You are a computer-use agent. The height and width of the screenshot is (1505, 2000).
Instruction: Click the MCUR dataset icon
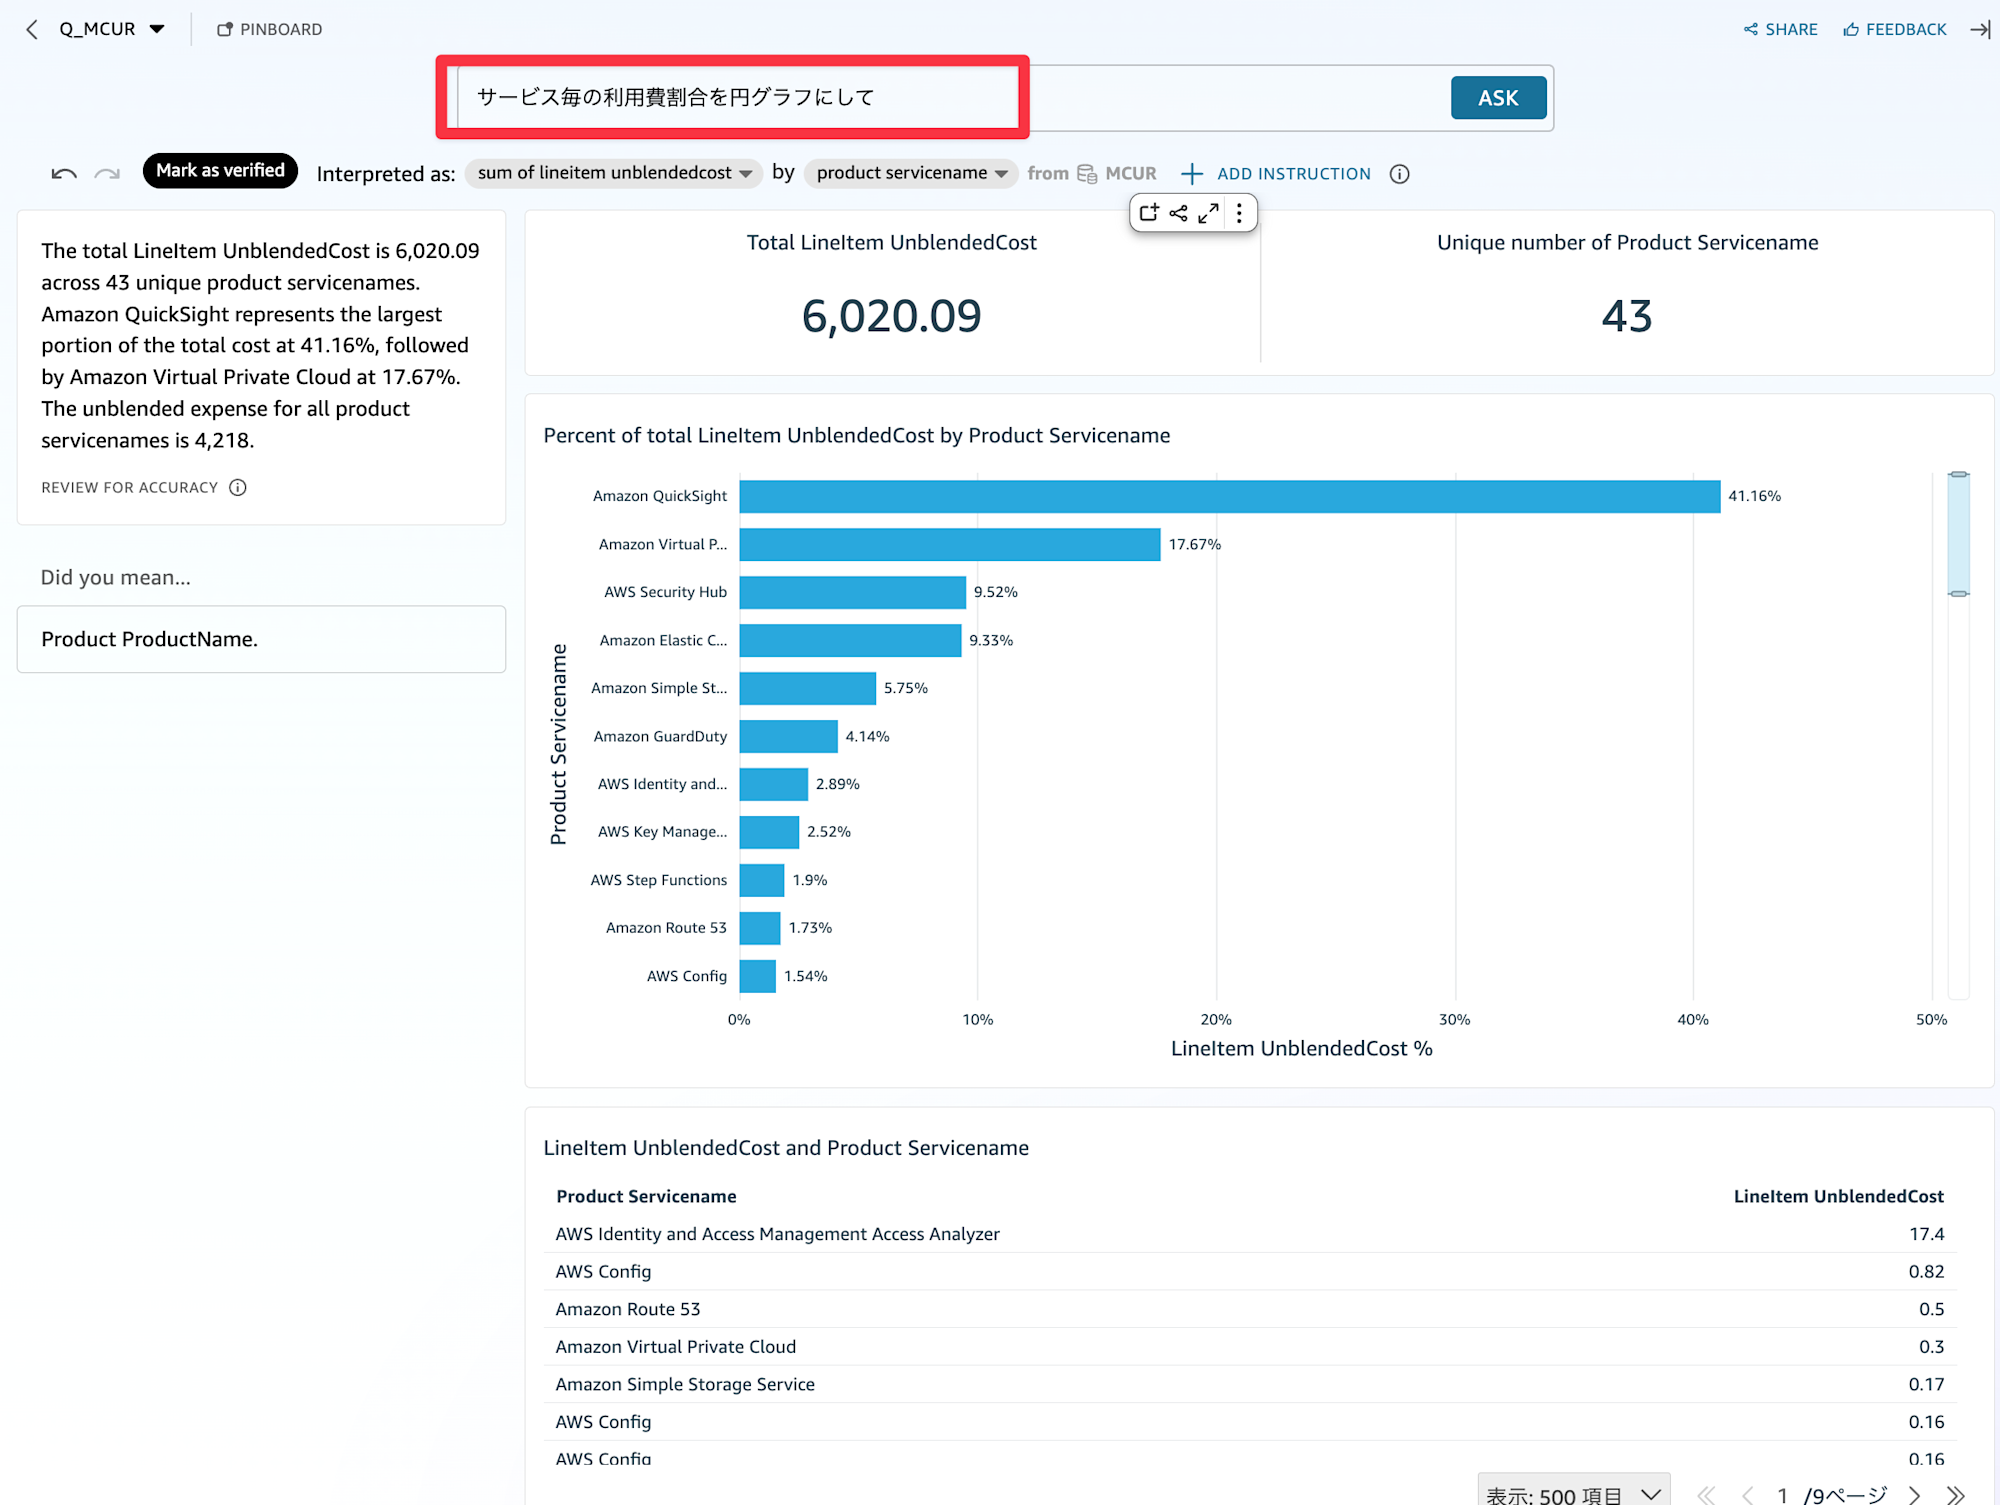tap(1087, 173)
